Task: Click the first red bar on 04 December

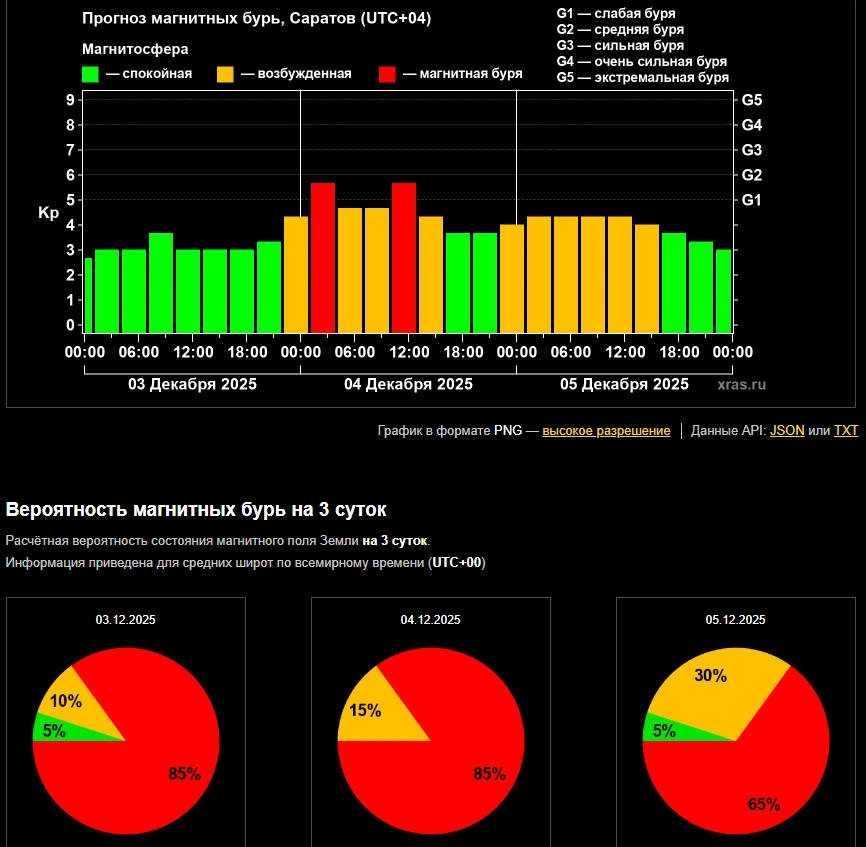Action: 322,258
